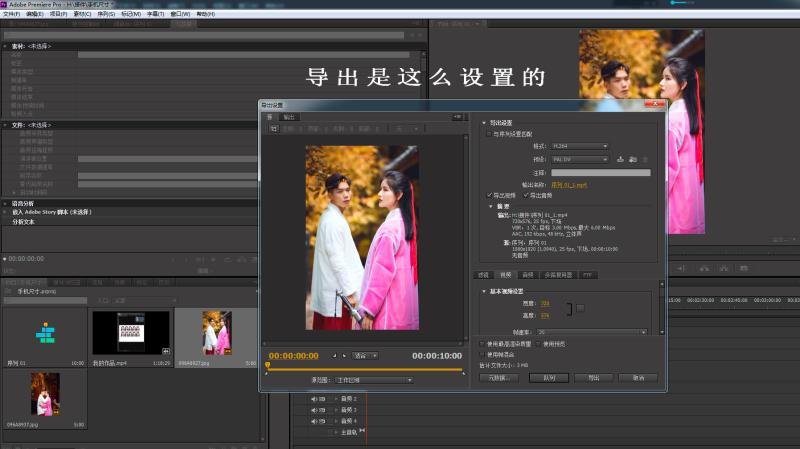Viewport: 800px width, 449px height.
Task: Mute the 音频 2 track speaker icon
Action: tap(314, 399)
